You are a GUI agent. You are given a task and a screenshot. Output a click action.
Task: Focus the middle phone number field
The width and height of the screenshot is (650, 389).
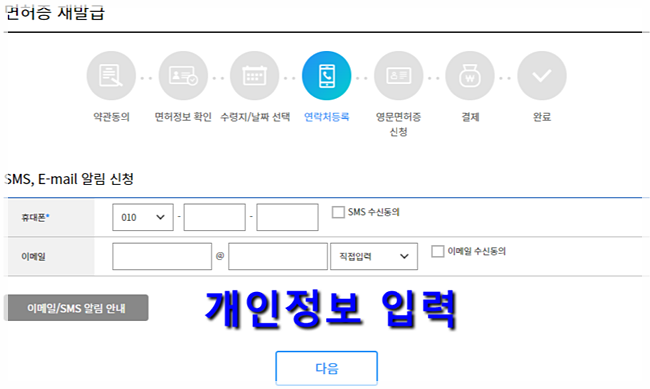click(x=215, y=217)
